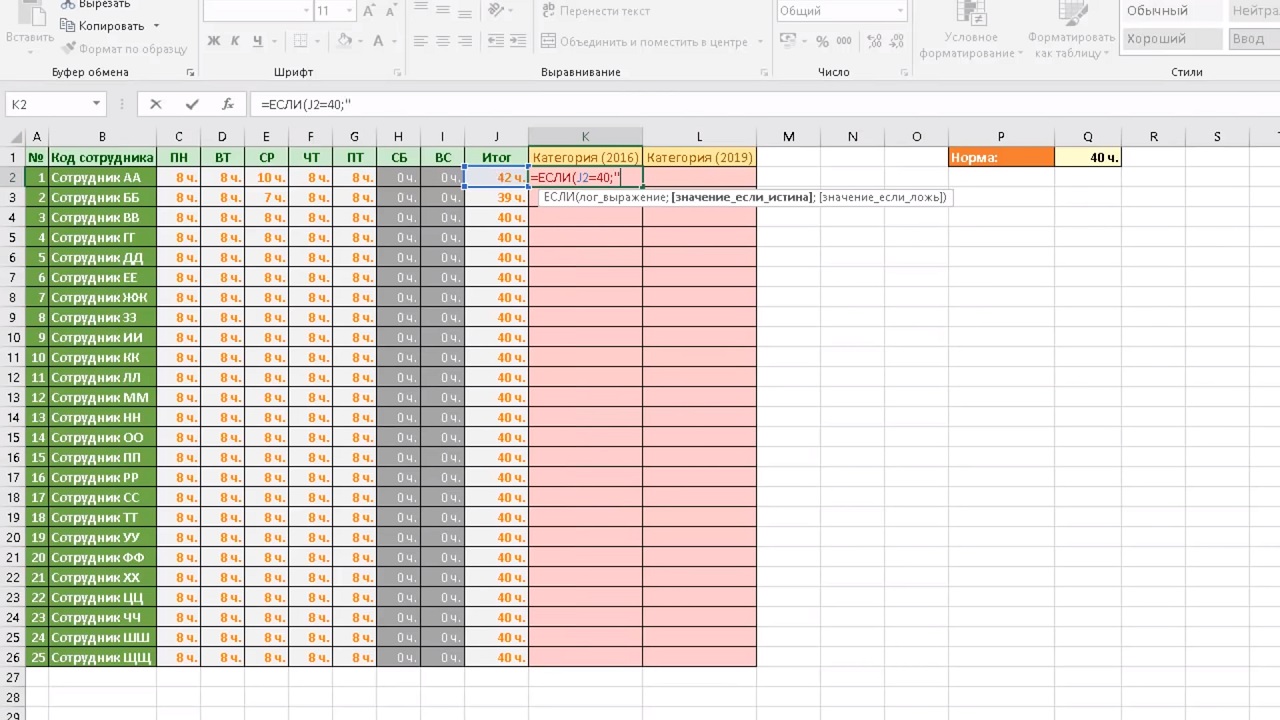Click the fill color paint bucket icon
Viewport: 1280px width, 720px height.
[345, 42]
